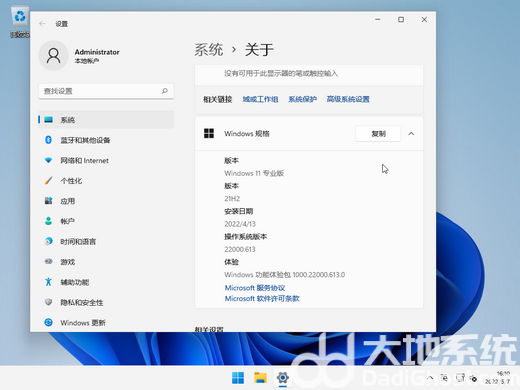Click the install date 2022/4/13

click(240, 224)
